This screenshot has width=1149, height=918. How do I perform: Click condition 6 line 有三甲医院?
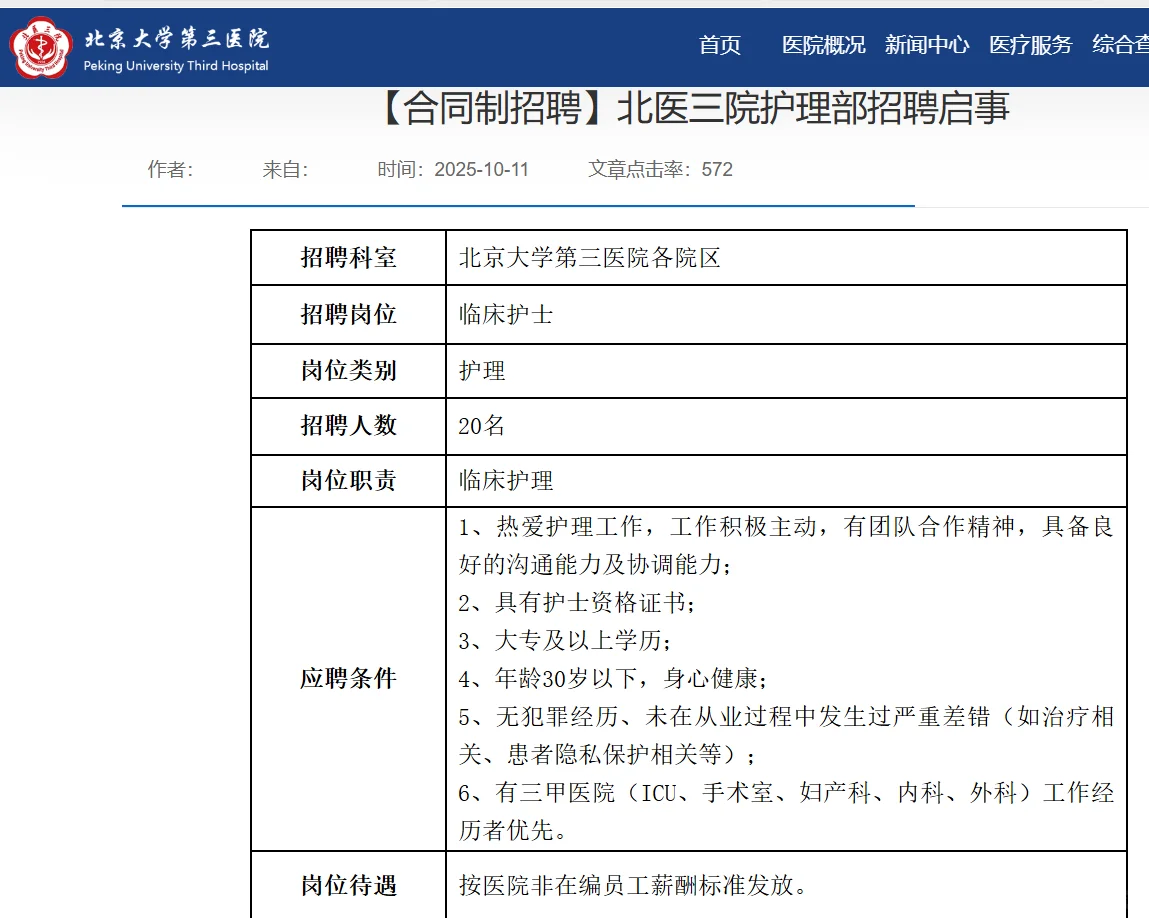[786, 793]
